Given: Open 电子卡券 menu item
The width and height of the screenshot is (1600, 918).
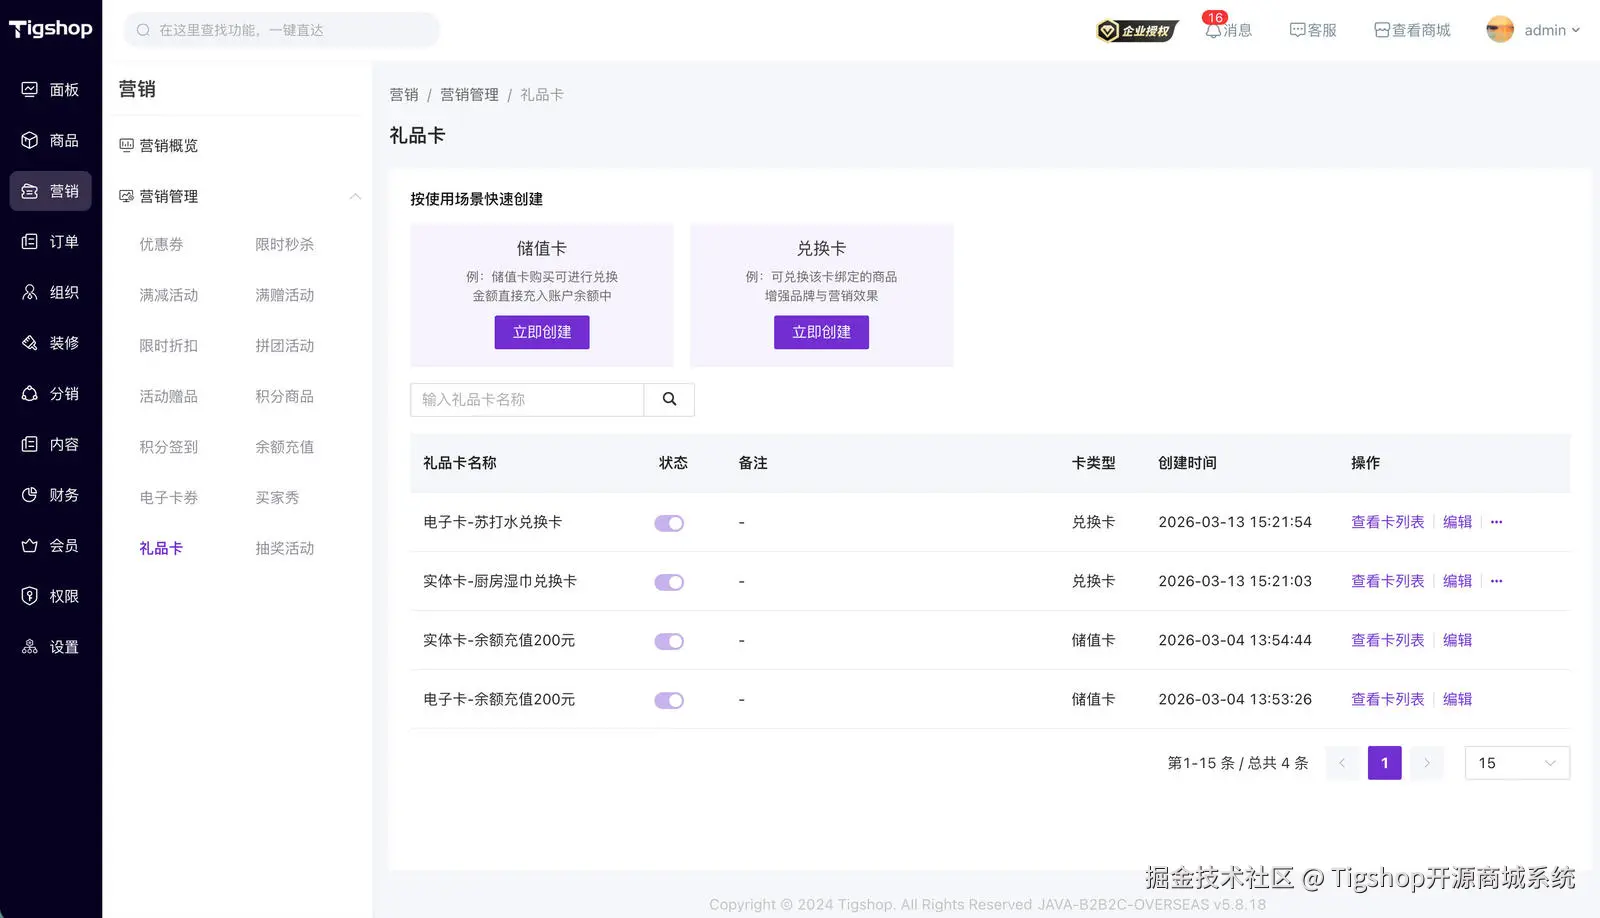Looking at the screenshot, I should coord(168,497).
